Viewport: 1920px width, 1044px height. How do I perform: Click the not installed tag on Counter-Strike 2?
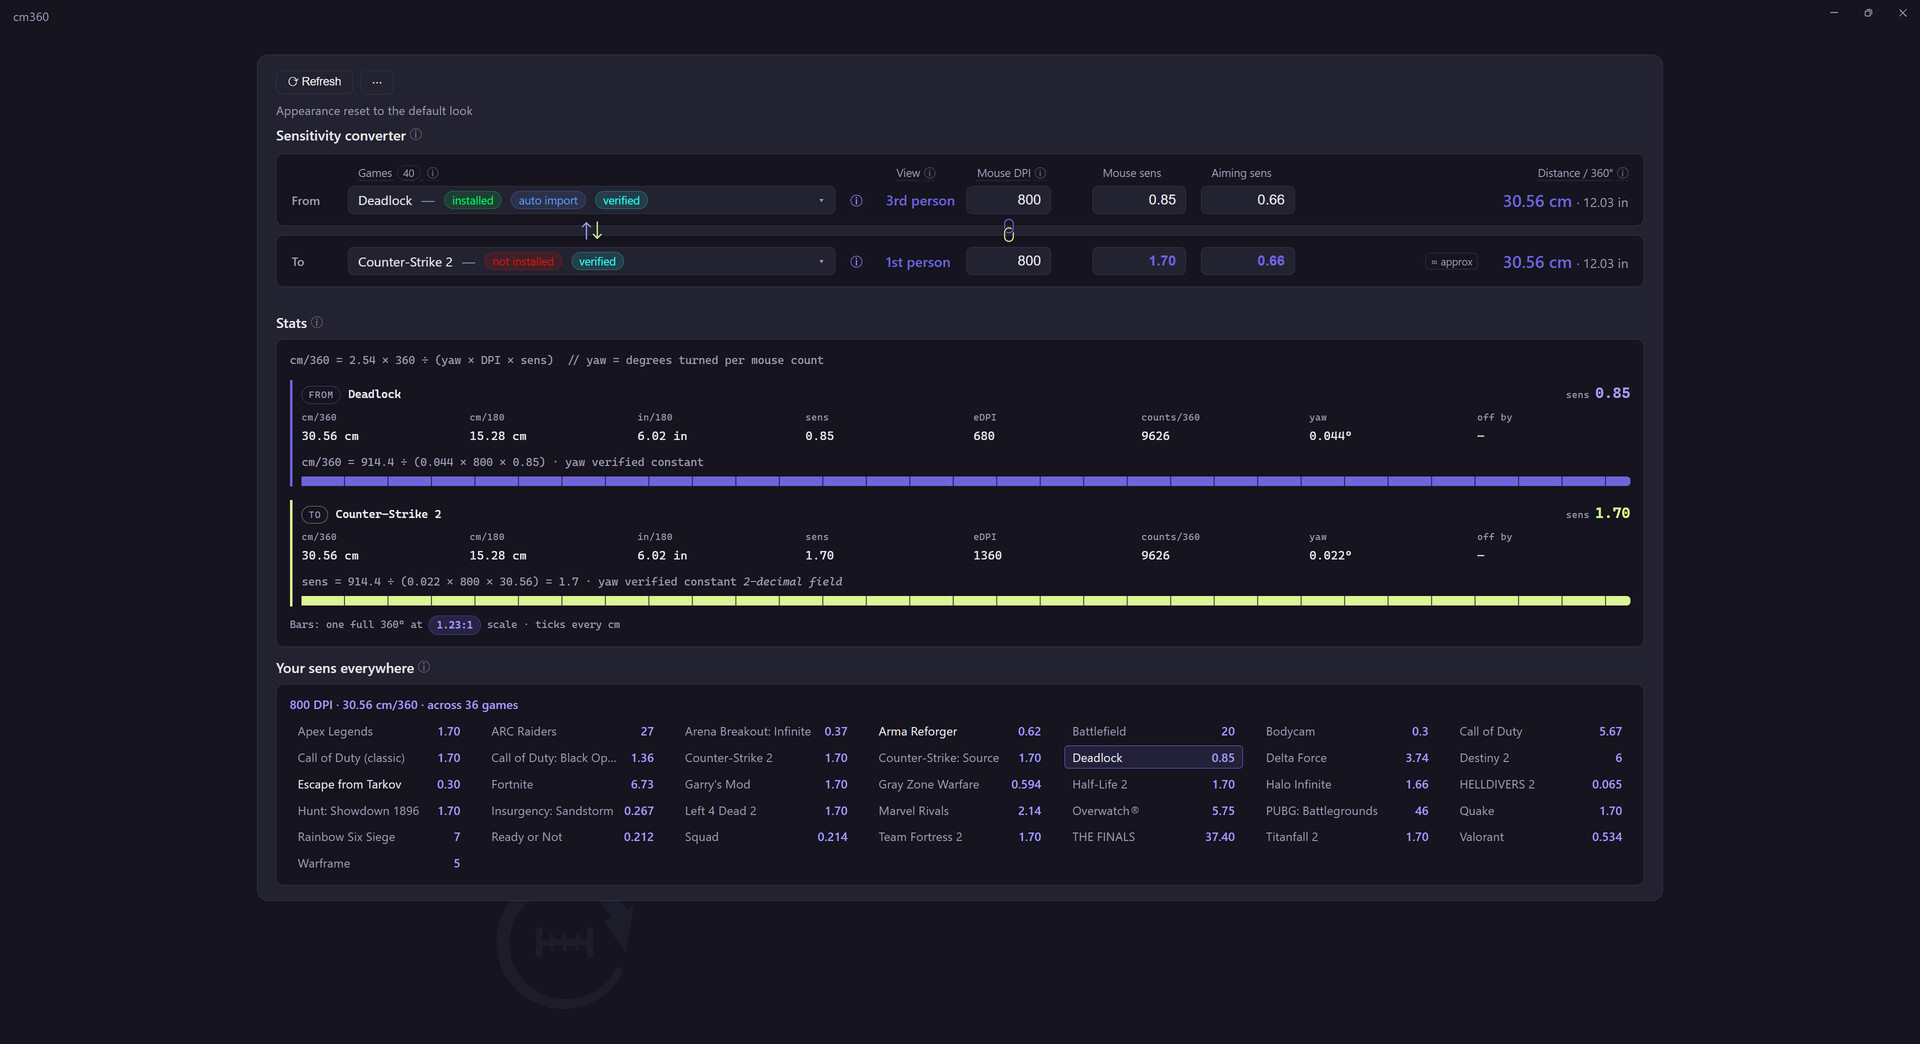click(523, 262)
